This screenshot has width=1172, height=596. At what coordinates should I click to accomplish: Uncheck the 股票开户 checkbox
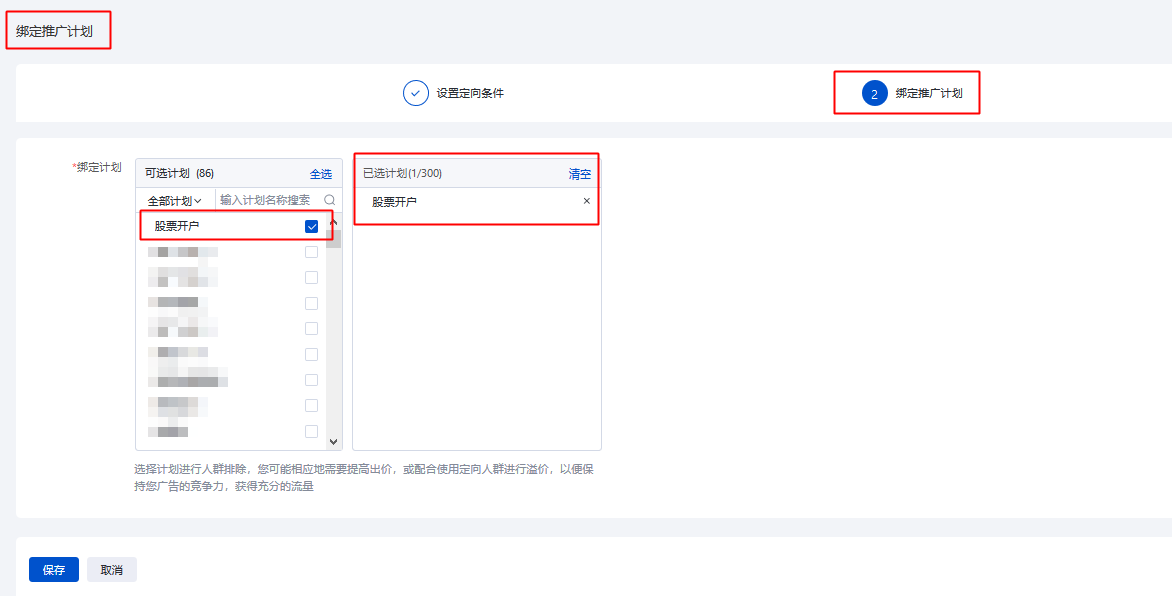pos(312,227)
